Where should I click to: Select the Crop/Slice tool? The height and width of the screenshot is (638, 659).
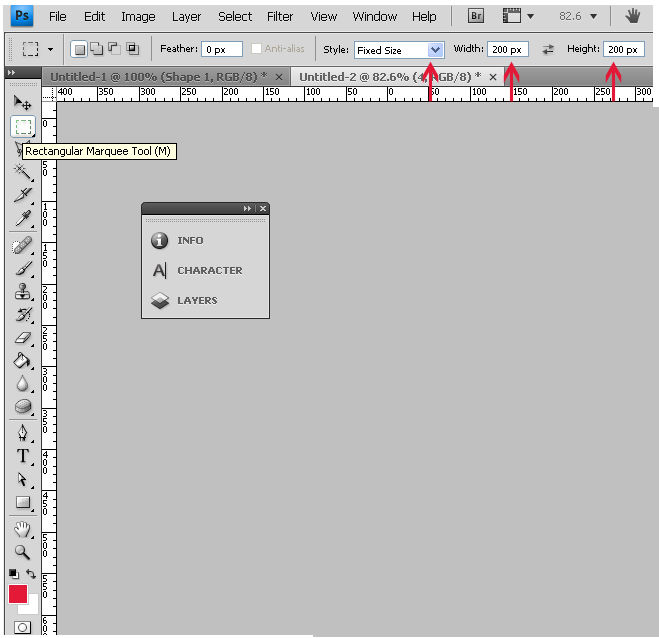point(22,195)
